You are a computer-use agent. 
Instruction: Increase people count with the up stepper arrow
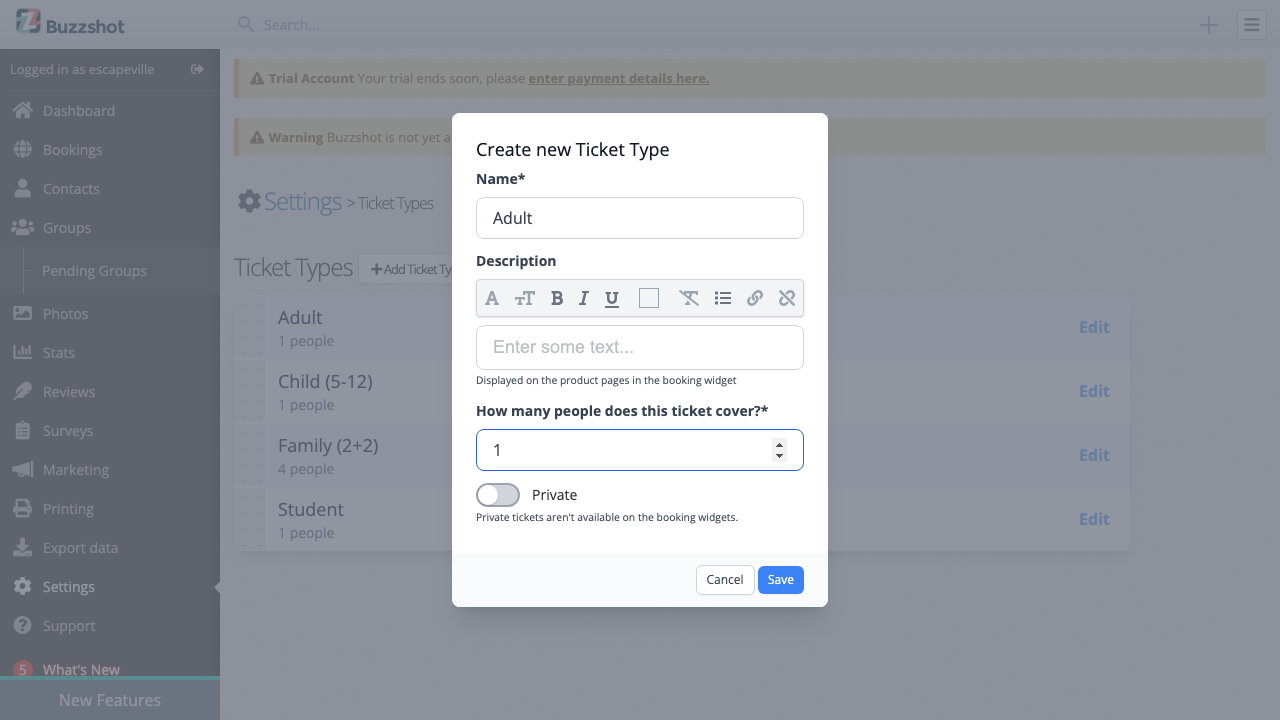pyautogui.click(x=779, y=444)
